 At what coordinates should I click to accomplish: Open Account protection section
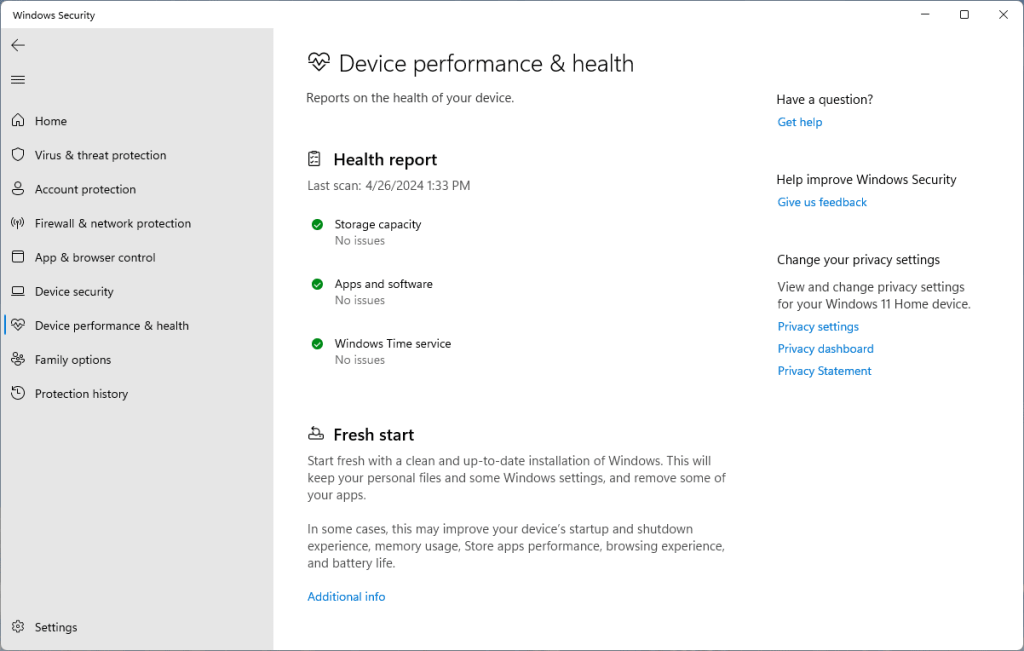click(x=86, y=189)
